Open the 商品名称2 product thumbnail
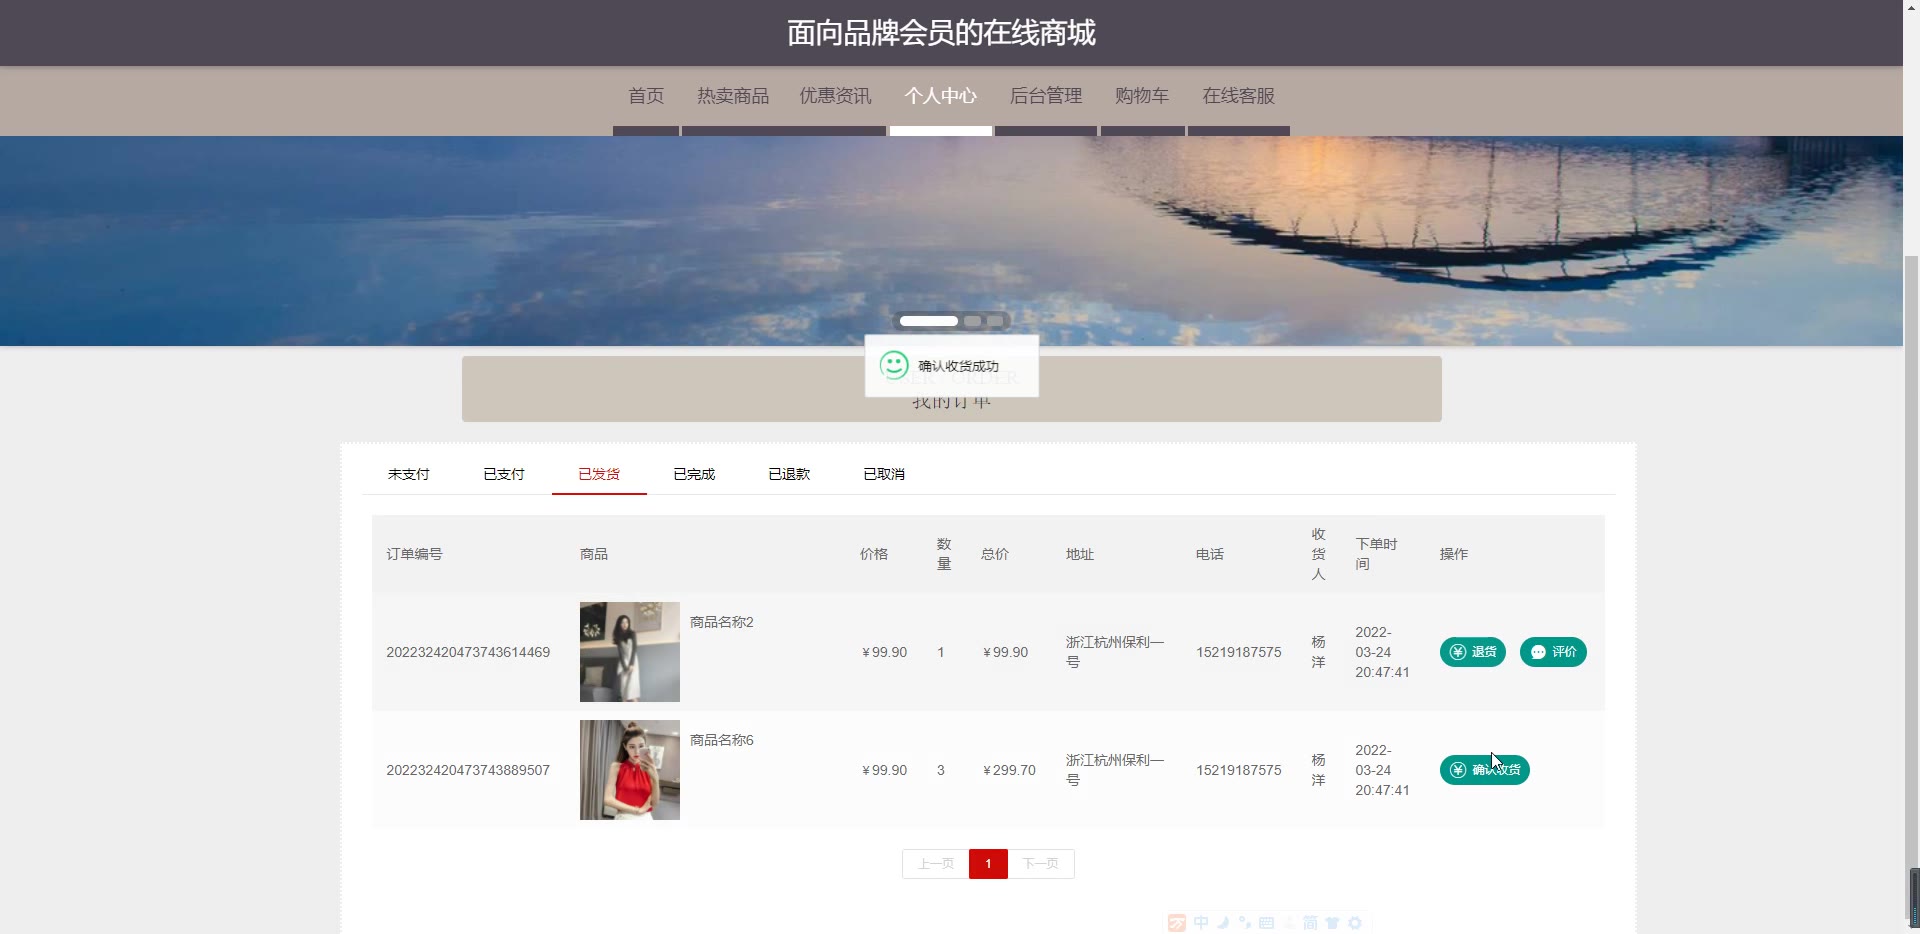 [630, 652]
